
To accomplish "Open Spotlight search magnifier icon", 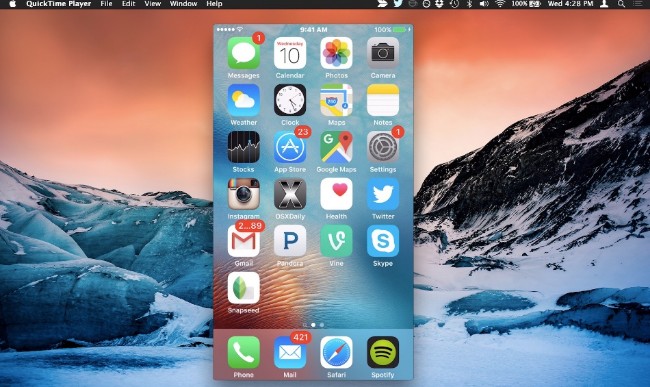I will [x=621, y=4].
